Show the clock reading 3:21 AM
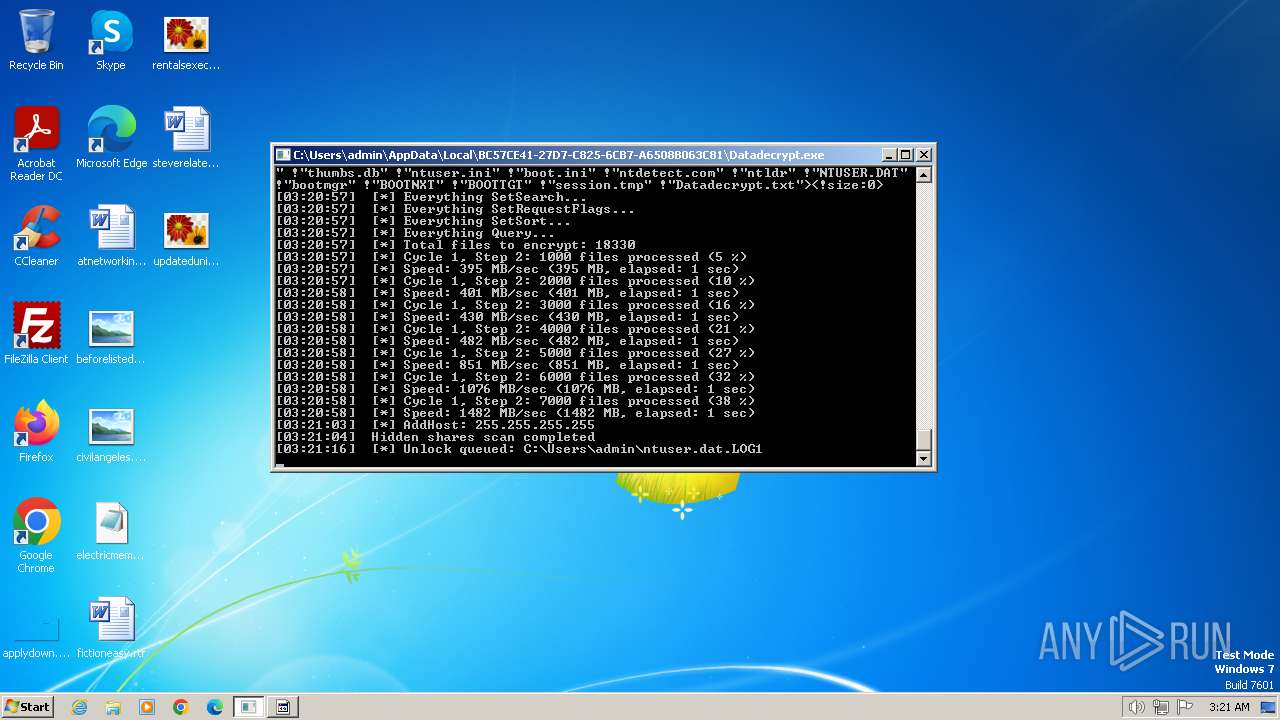The image size is (1280, 720). click(1229, 707)
